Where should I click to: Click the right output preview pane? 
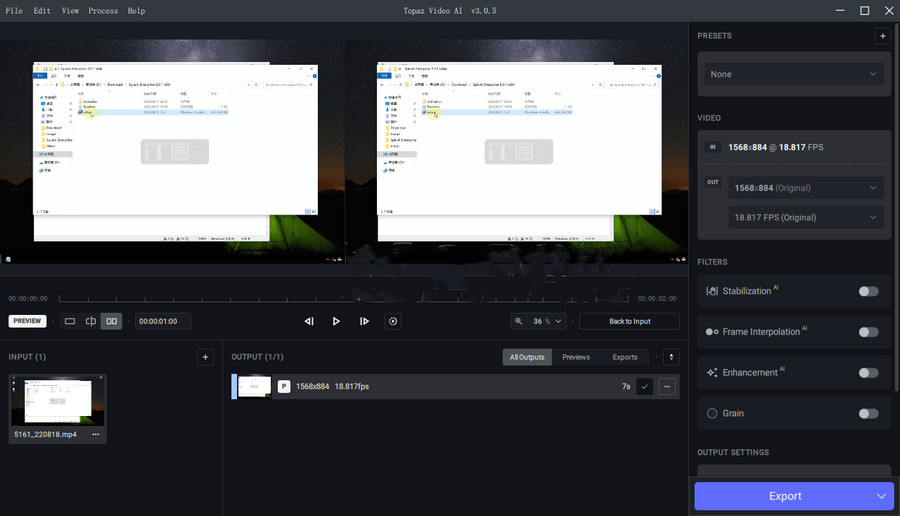[x=516, y=151]
